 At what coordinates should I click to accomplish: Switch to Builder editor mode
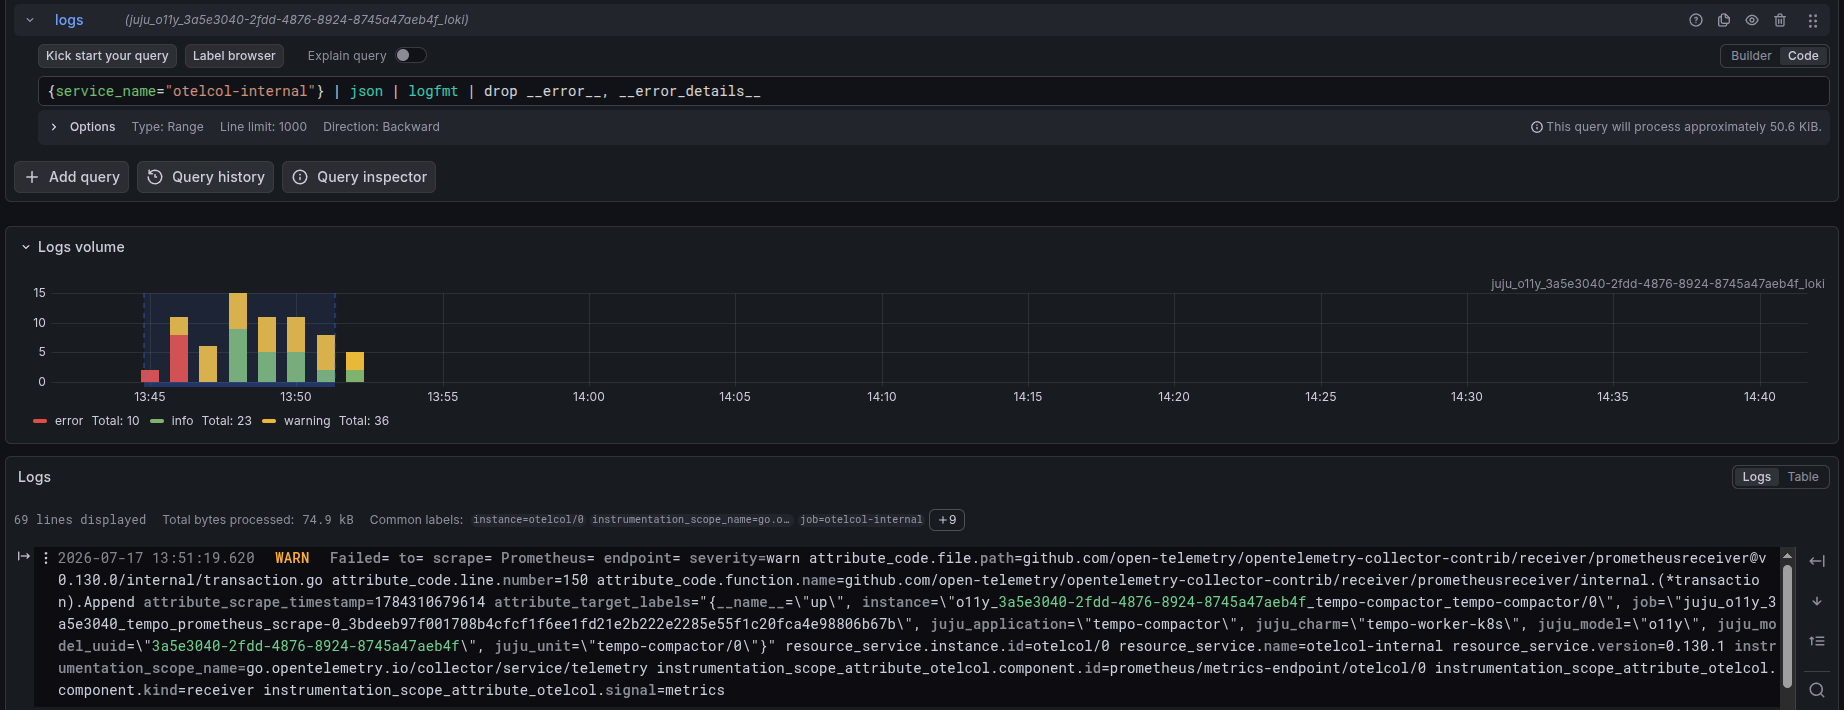[x=1751, y=56]
